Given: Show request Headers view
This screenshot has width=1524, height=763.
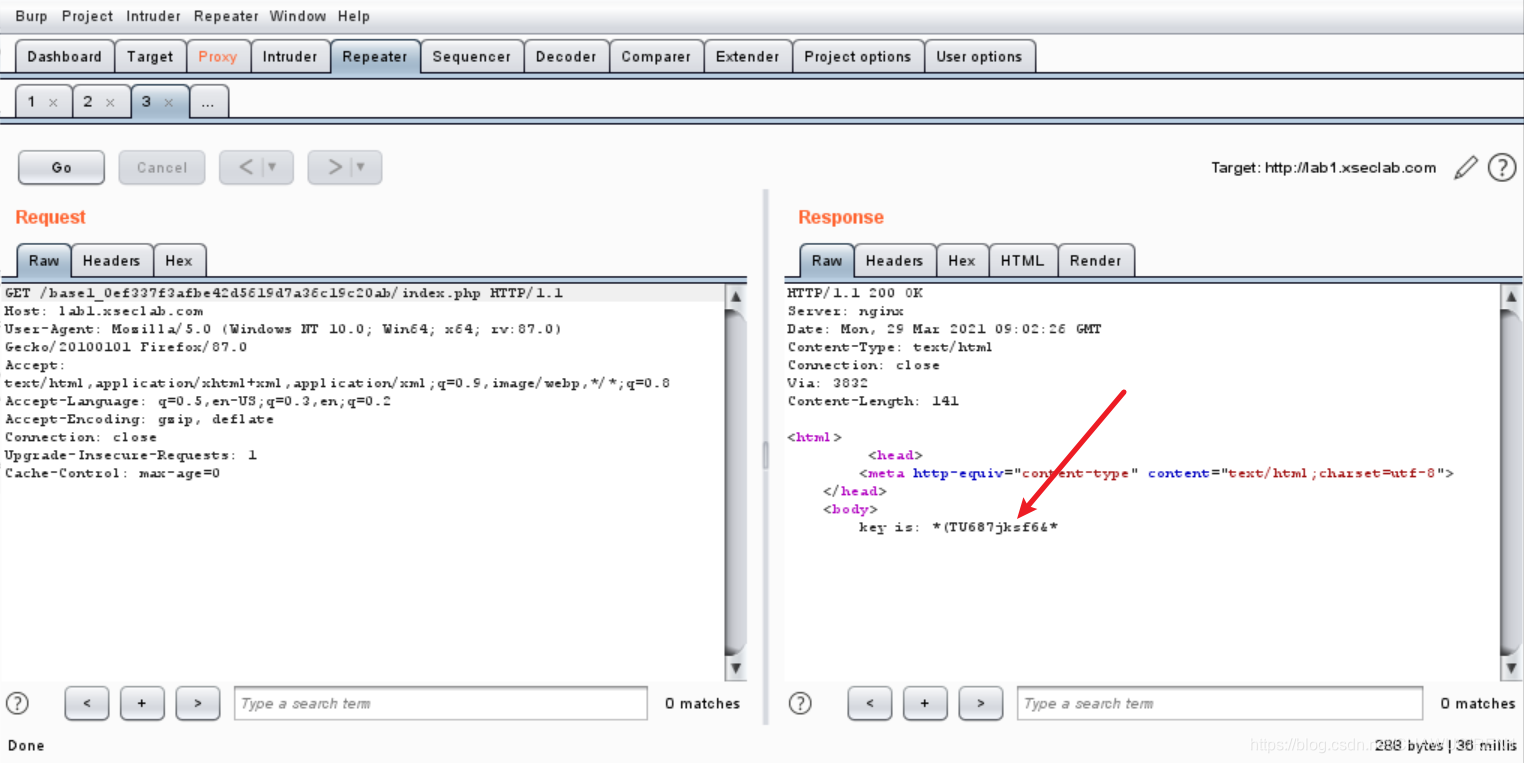Looking at the screenshot, I should [111, 260].
